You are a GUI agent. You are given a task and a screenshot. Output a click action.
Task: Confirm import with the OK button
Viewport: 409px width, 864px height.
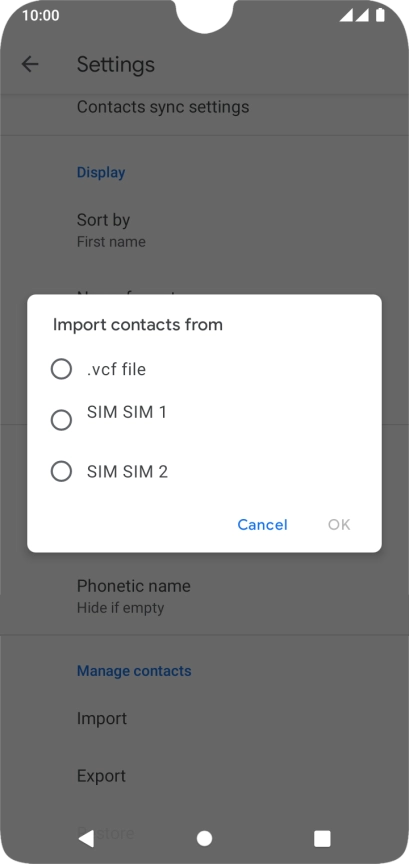pos(339,525)
